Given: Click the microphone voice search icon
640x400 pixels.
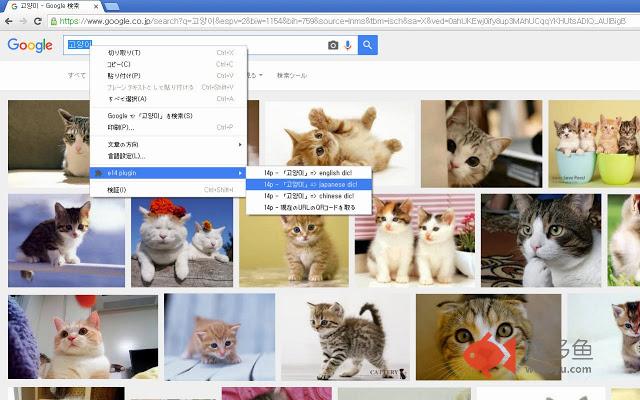Looking at the screenshot, I should pos(348,45).
